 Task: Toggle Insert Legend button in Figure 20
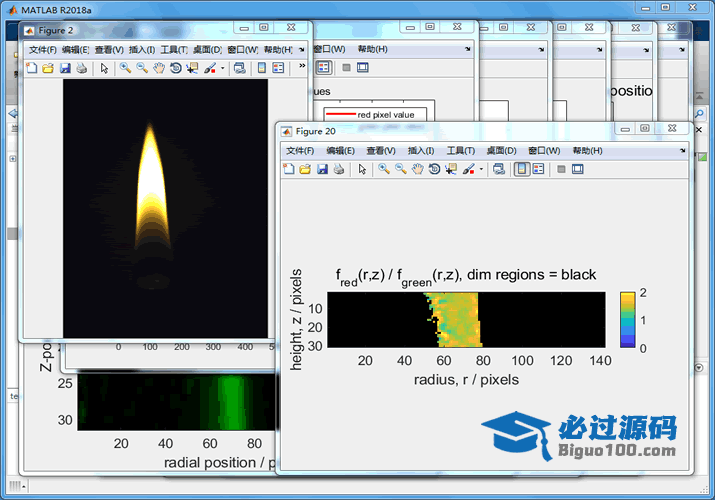coord(538,170)
